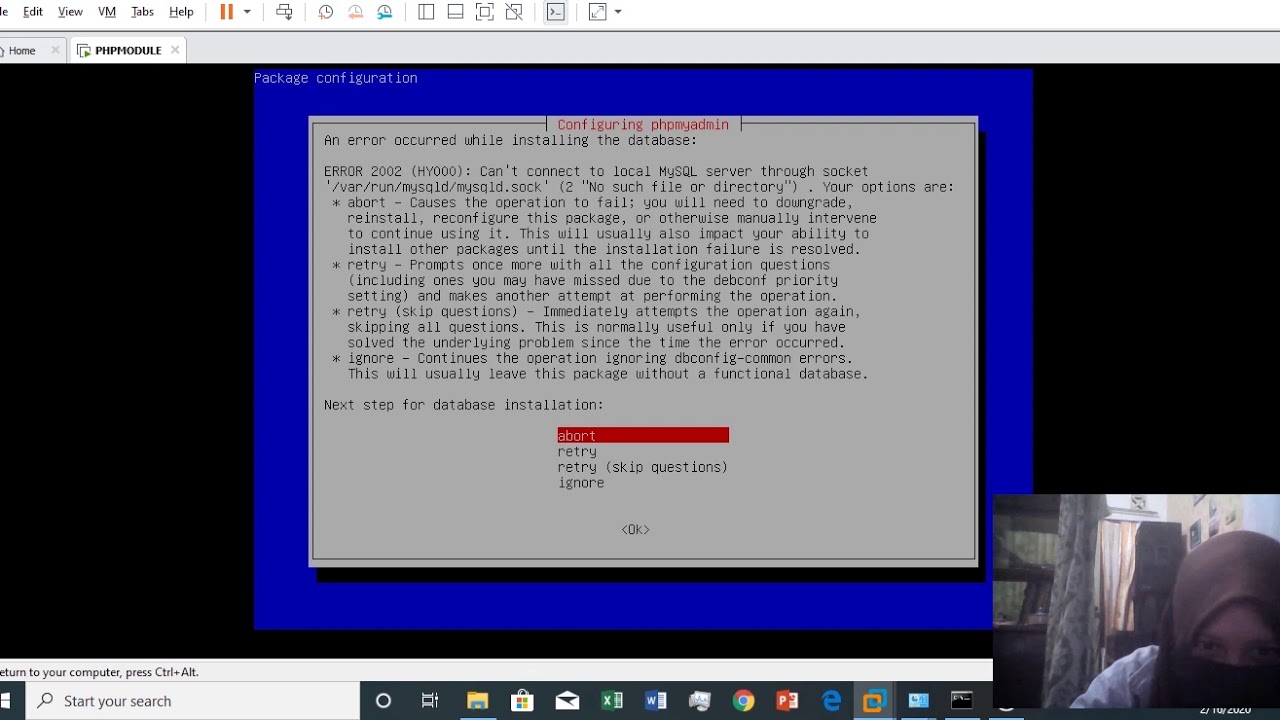The height and width of the screenshot is (720, 1280).
Task: Take a snapshot of this virtual machine
Action: (326, 12)
